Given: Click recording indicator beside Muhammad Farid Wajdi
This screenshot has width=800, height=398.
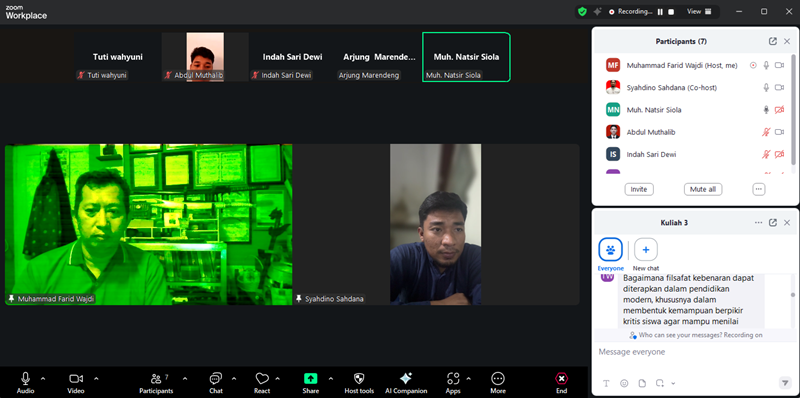Looking at the screenshot, I should 753,65.
